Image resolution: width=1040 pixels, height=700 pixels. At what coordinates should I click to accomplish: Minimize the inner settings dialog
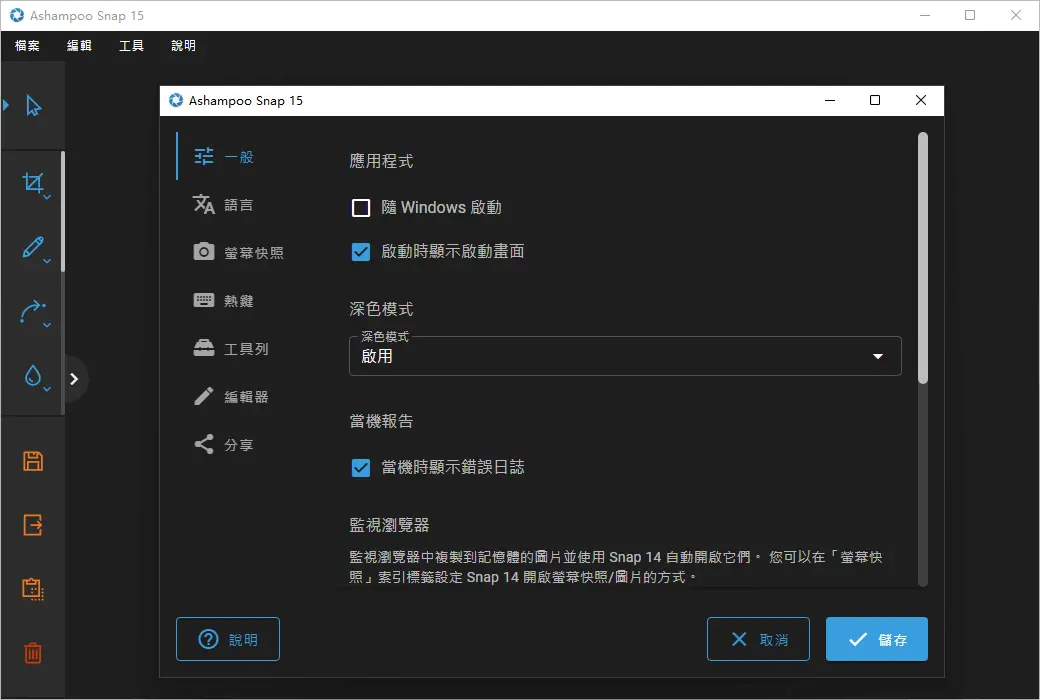(830, 100)
